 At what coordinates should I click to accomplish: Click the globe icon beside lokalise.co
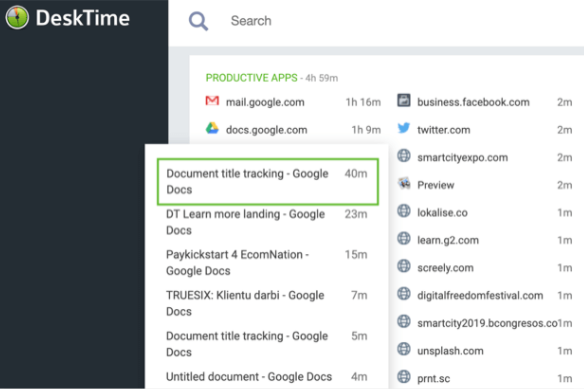pyautogui.click(x=404, y=211)
